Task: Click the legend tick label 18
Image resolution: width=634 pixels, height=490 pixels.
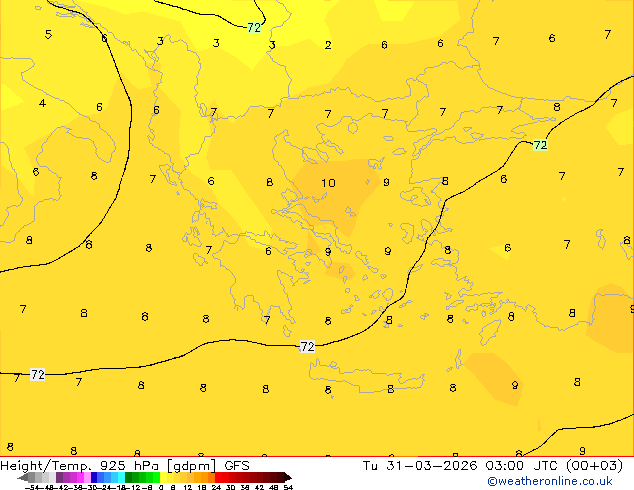Action: pos(202,488)
